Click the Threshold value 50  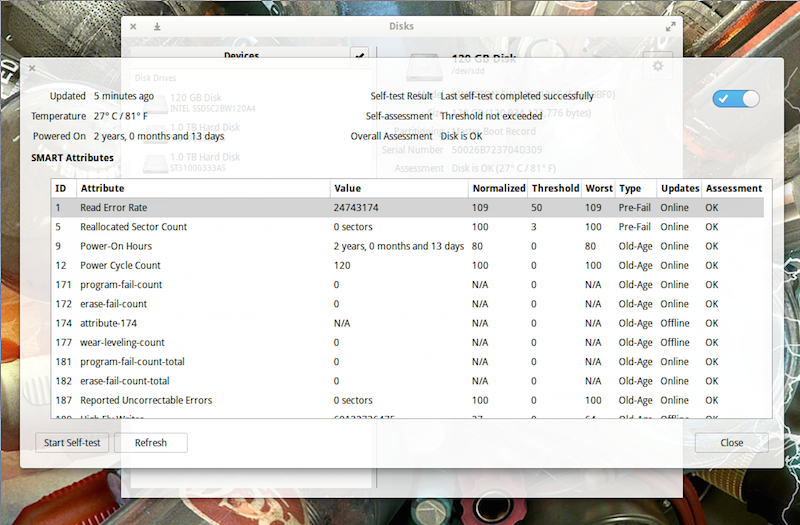[x=536, y=208]
